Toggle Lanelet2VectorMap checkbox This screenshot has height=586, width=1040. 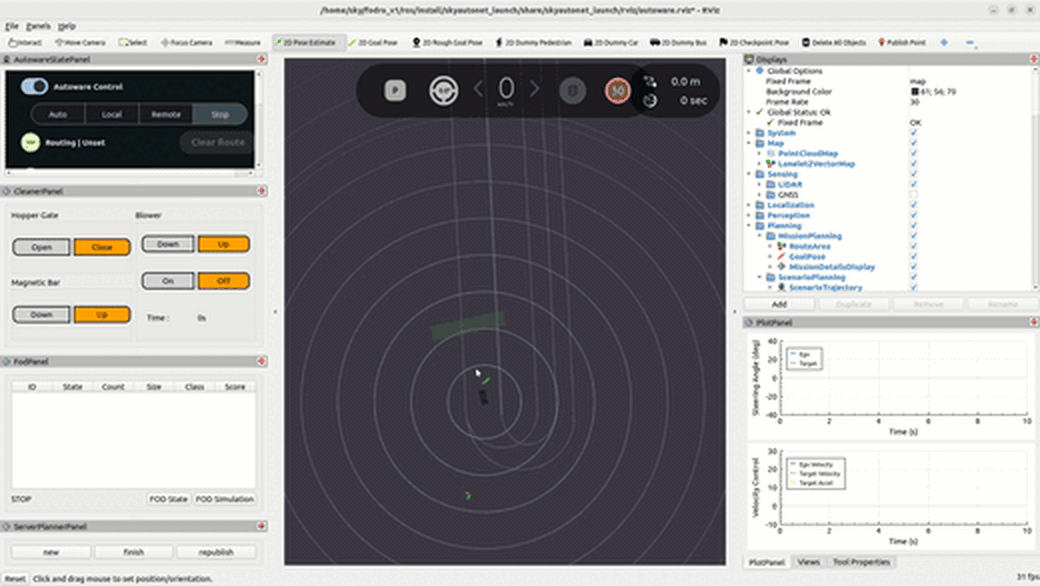click(x=913, y=164)
